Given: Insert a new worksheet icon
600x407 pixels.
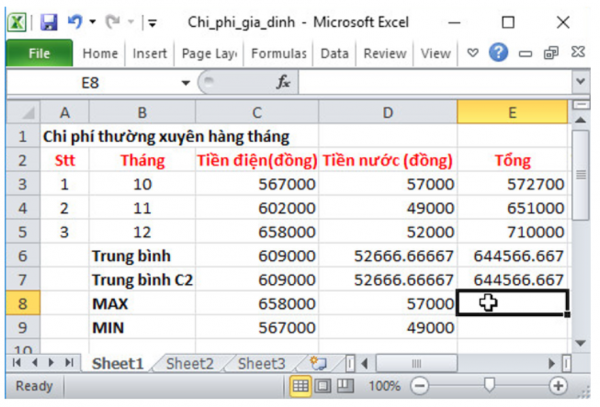Looking at the screenshot, I should point(318,363).
